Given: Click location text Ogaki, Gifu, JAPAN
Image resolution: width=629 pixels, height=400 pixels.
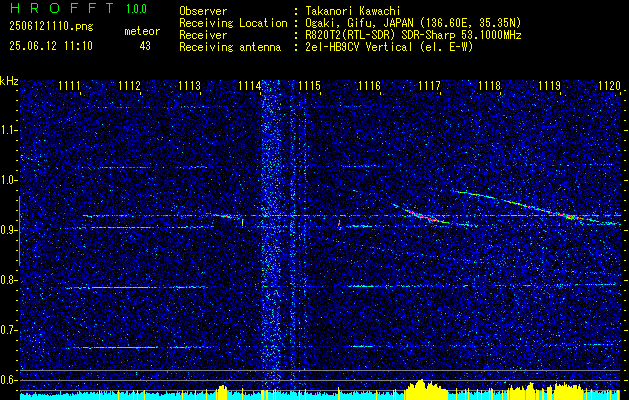Looking at the screenshot, I should click(359, 23).
